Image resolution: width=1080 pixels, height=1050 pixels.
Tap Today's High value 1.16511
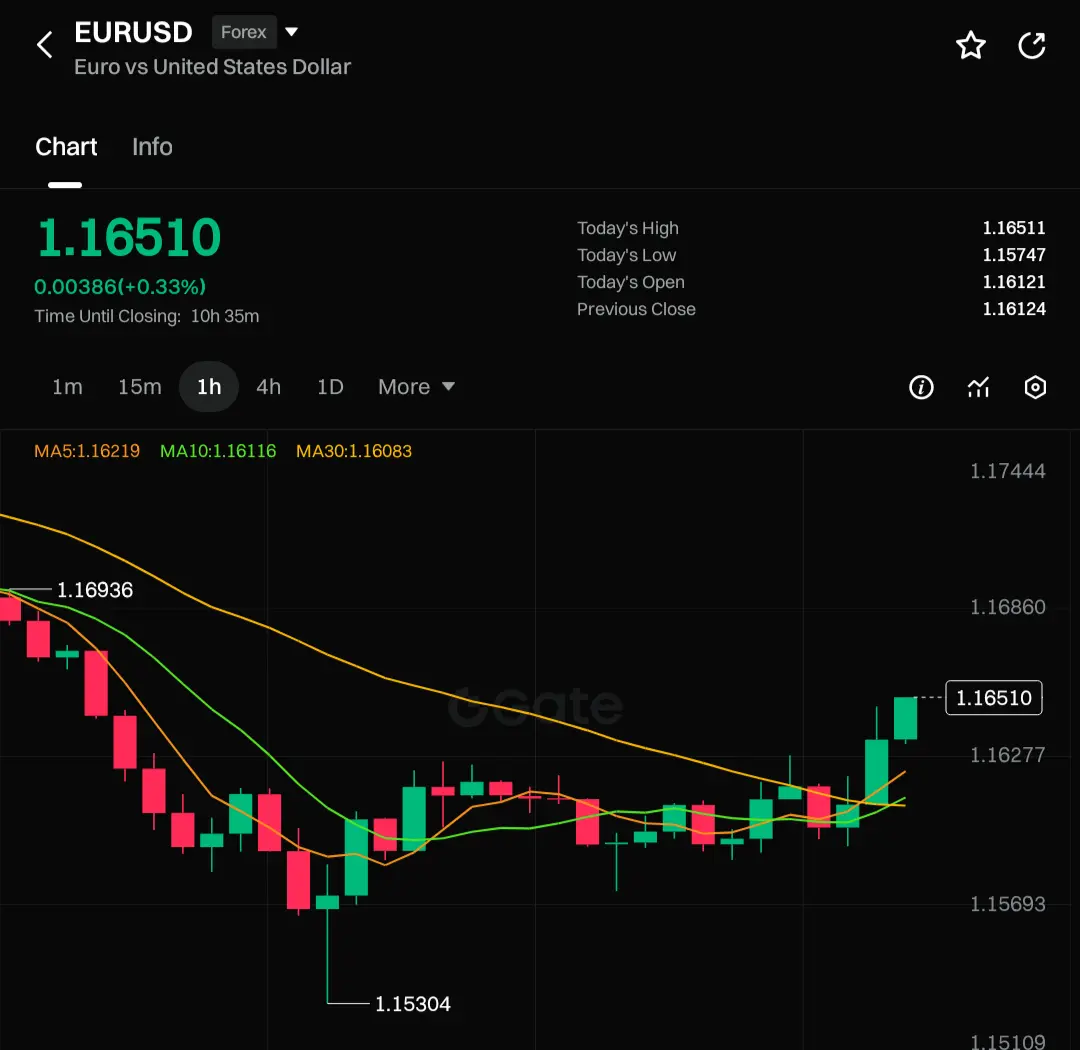(x=1014, y=228)
